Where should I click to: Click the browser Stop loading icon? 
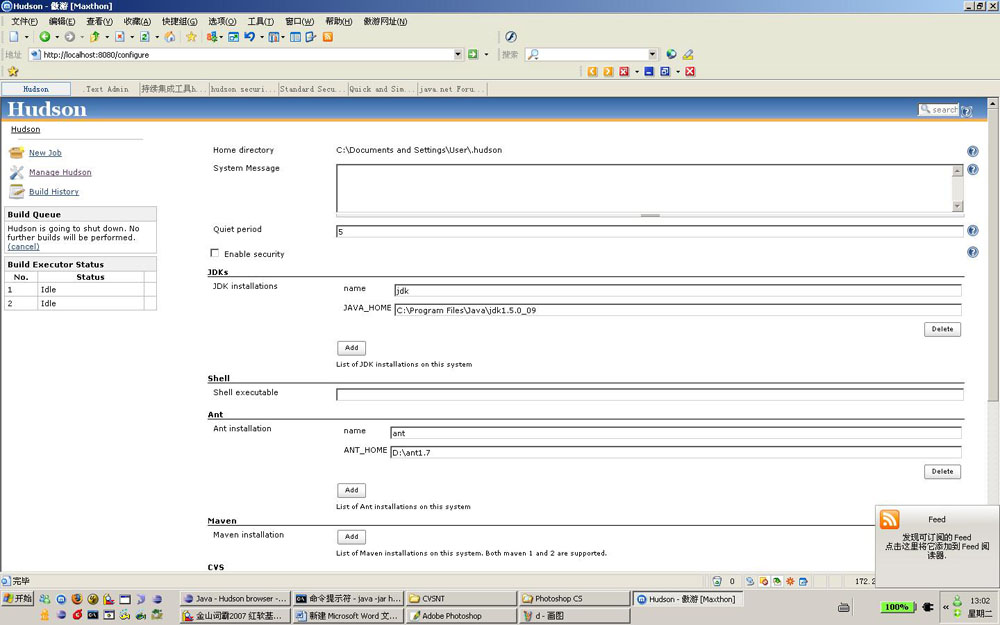click(x=119, y=37)
